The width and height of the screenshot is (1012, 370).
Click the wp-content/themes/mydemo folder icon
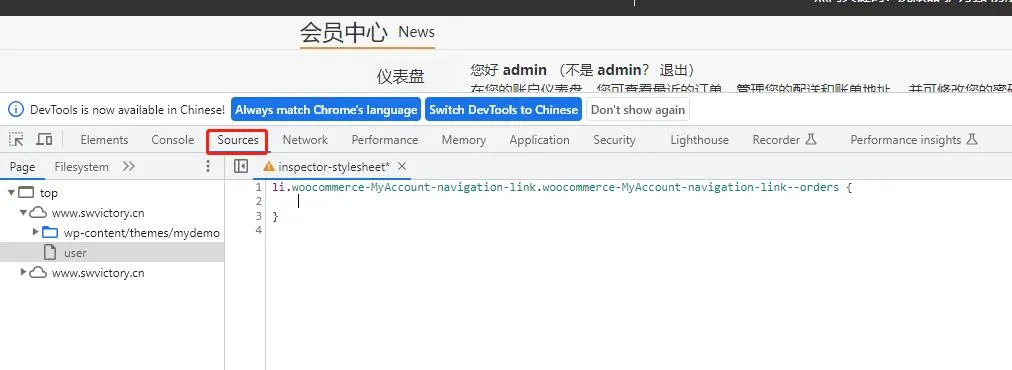50,232
